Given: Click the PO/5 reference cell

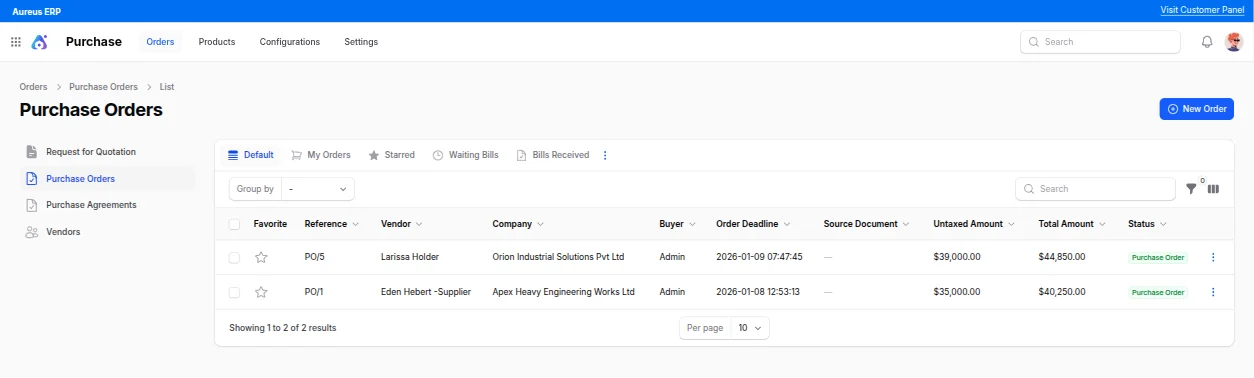Looking at the screenshot, I should [x=315, y=257].
